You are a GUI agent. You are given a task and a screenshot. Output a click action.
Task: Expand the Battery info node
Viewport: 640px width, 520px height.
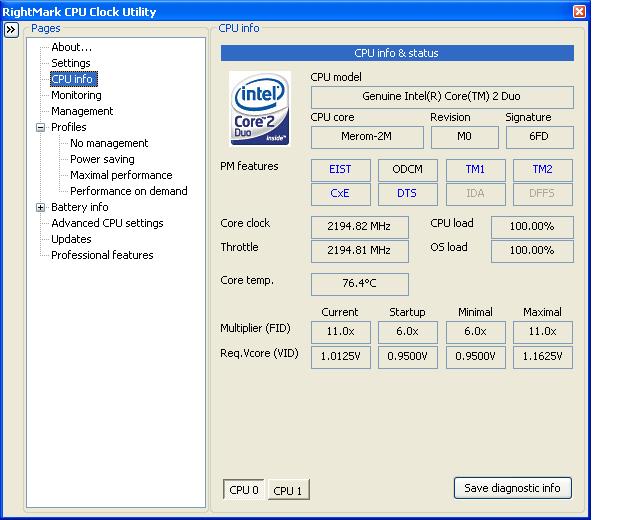point(40,207)
